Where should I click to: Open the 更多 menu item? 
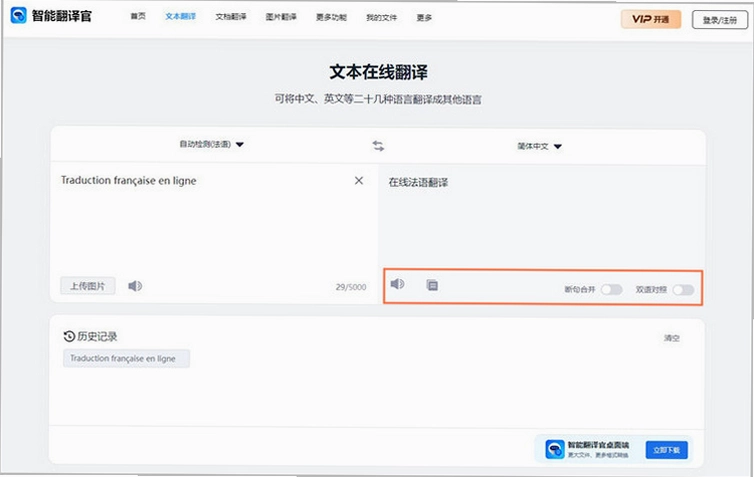point(424,17)
